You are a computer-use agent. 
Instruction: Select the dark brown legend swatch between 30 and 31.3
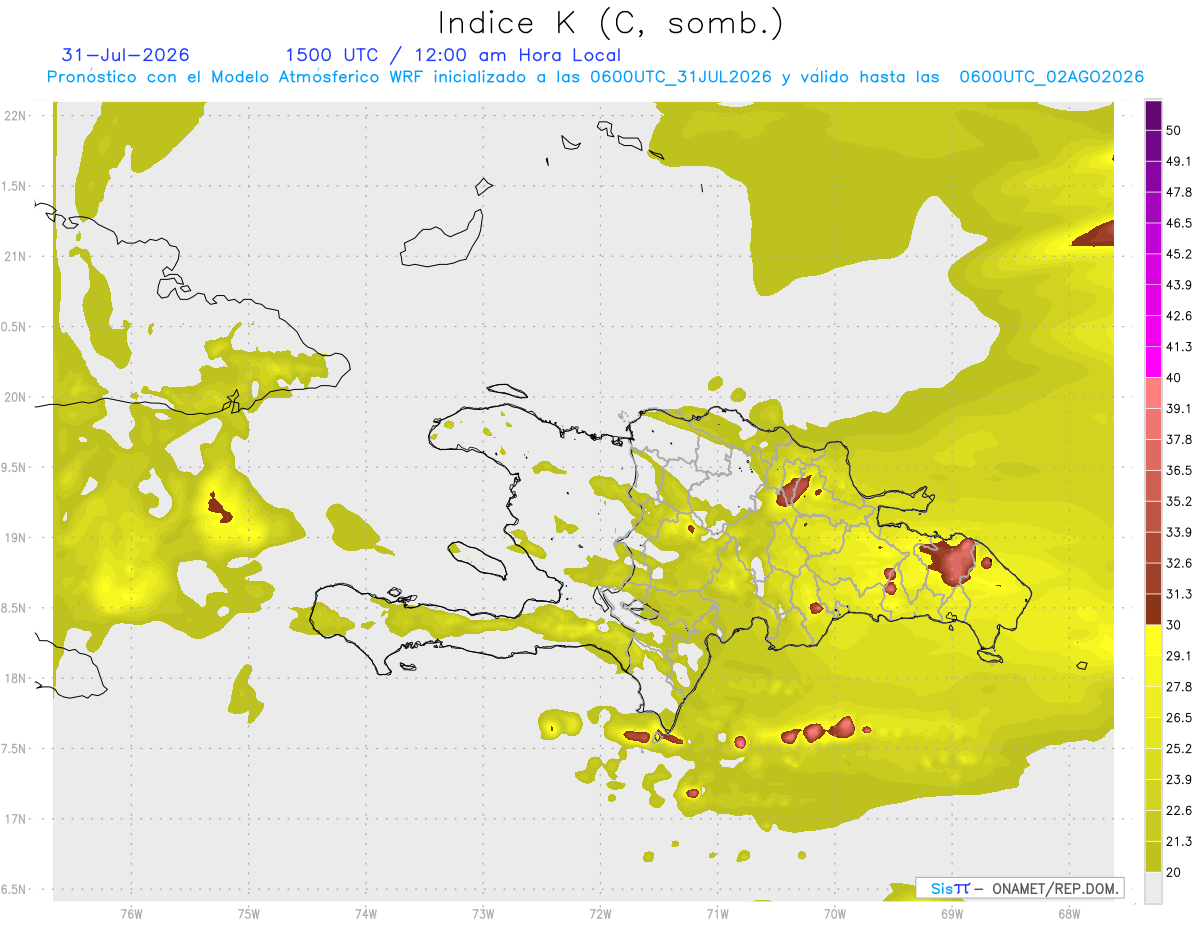[x=1154, y=609]
